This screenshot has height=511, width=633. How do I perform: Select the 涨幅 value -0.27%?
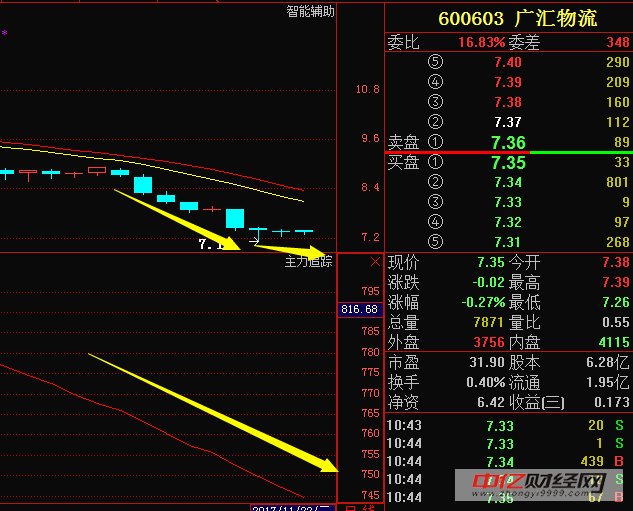483,302
